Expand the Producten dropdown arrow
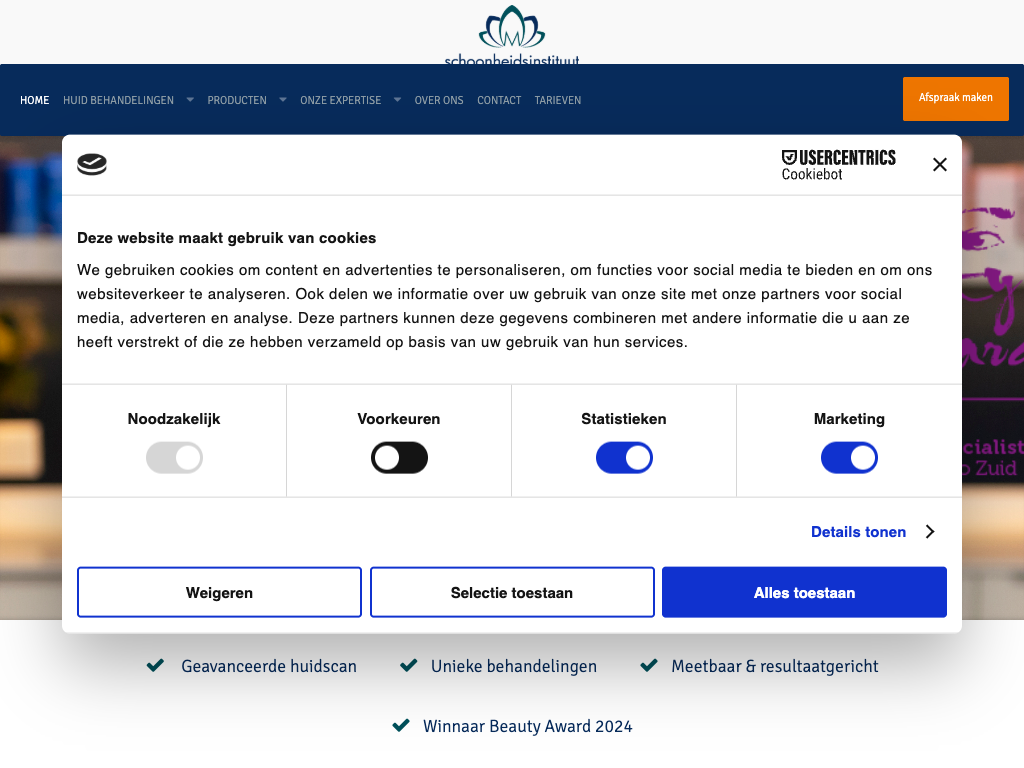1024x768 pixels. click(x=283, y=100)
